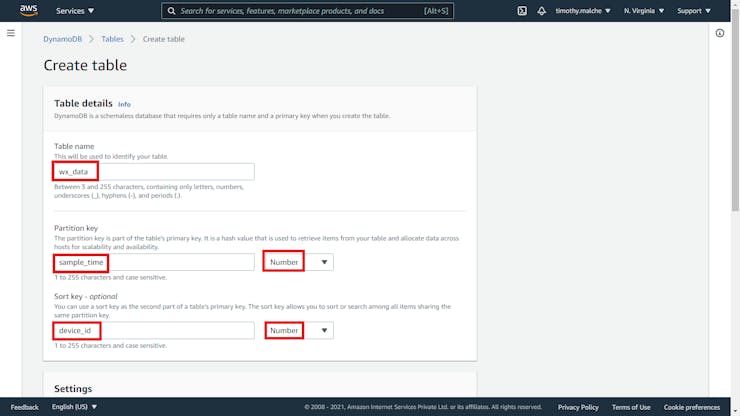Expand the hamburger side navigation menu
Viewport: 740px width, 416px height.
tap(11, 33)
